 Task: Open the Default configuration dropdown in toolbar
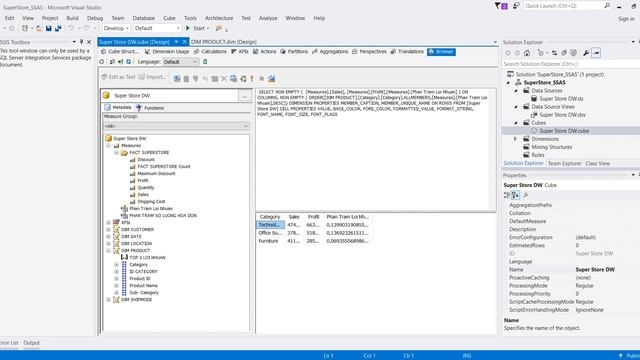pyautogui.click(x=157, y=28)
